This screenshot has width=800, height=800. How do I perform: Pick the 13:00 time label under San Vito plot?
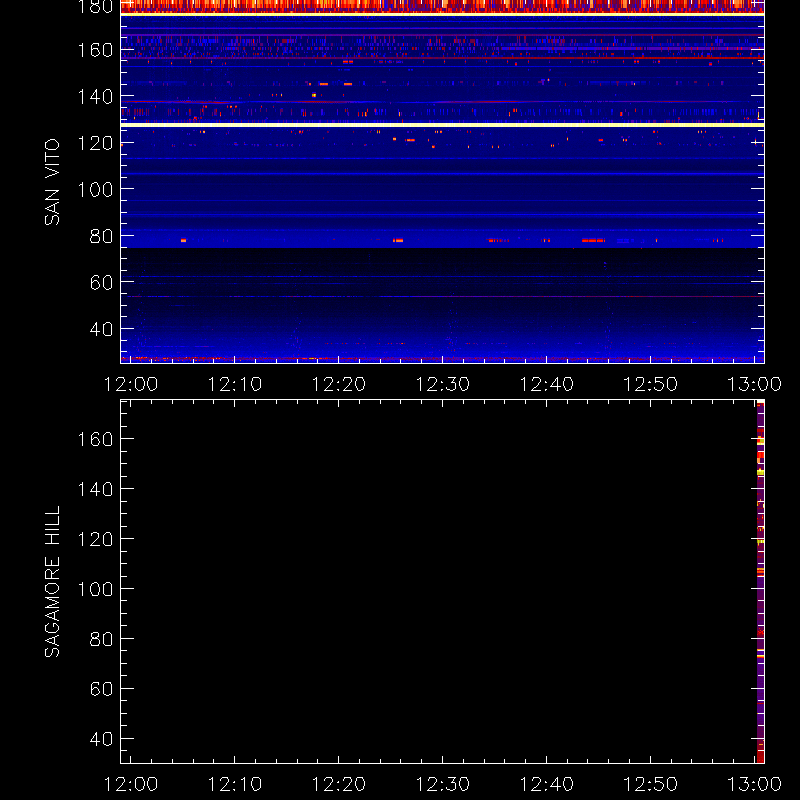[x=754, y=384]
